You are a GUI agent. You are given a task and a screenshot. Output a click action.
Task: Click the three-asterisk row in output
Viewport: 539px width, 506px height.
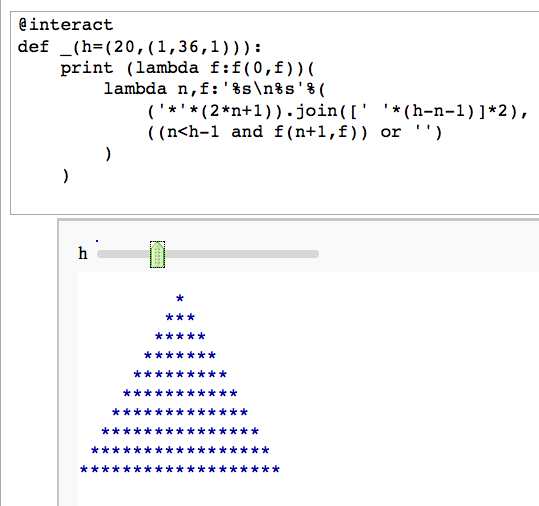pos(180,317)
